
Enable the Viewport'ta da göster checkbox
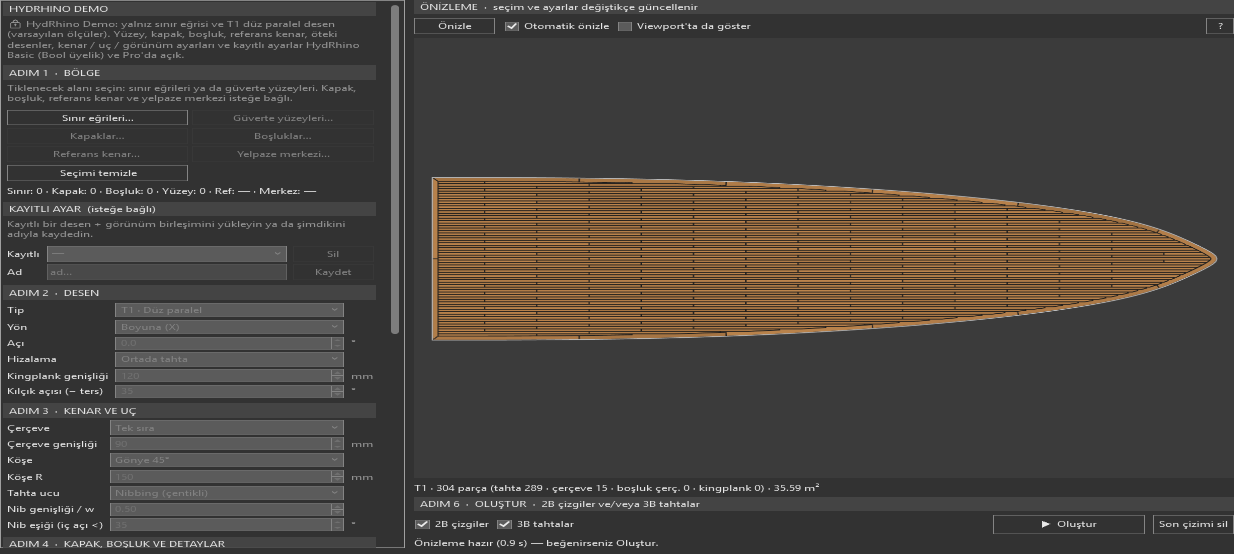(x=625, y=26)
